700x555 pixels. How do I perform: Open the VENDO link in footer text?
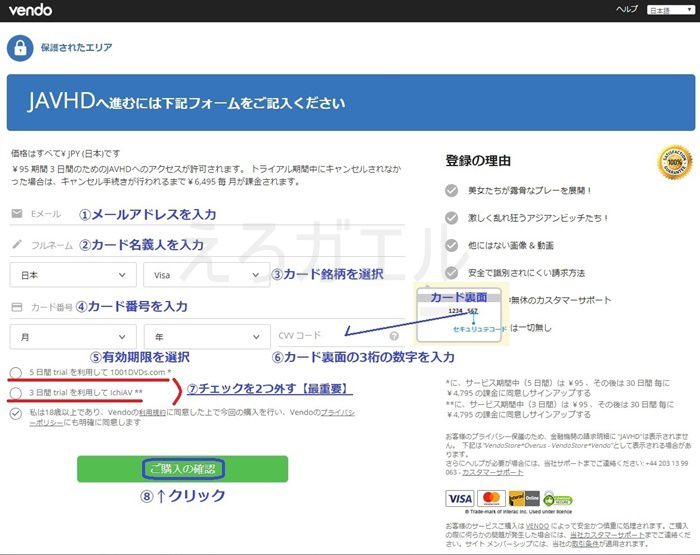[538, 526]
